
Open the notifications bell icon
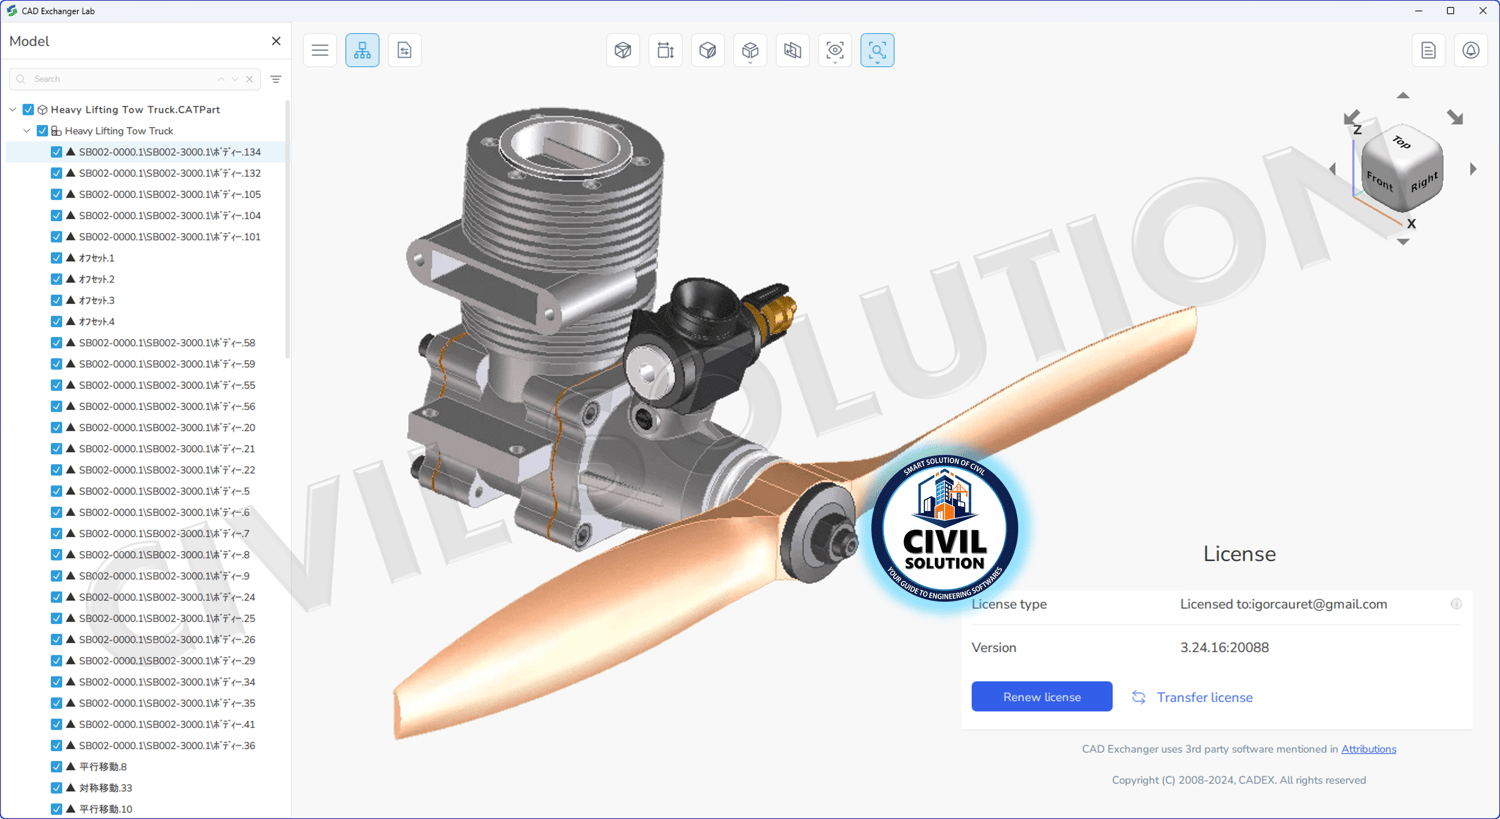click(x=1470, y=50)
